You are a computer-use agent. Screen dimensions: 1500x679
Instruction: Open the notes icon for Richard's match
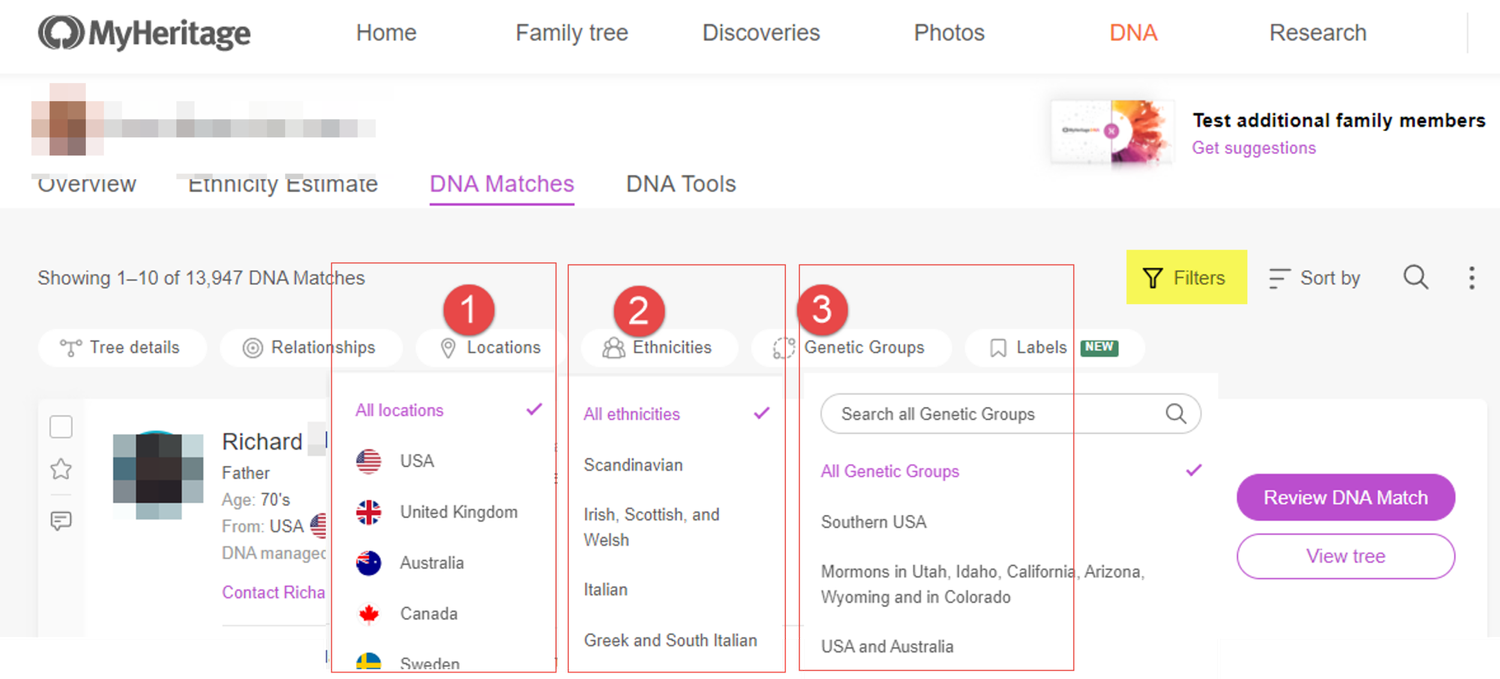(x=61, y=521)
